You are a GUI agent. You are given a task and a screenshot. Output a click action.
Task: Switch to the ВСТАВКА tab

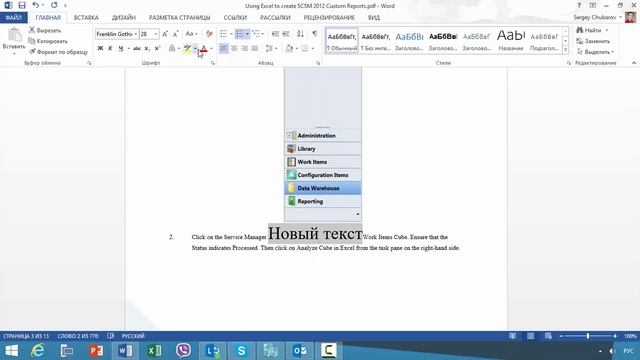tap(86, 18)
